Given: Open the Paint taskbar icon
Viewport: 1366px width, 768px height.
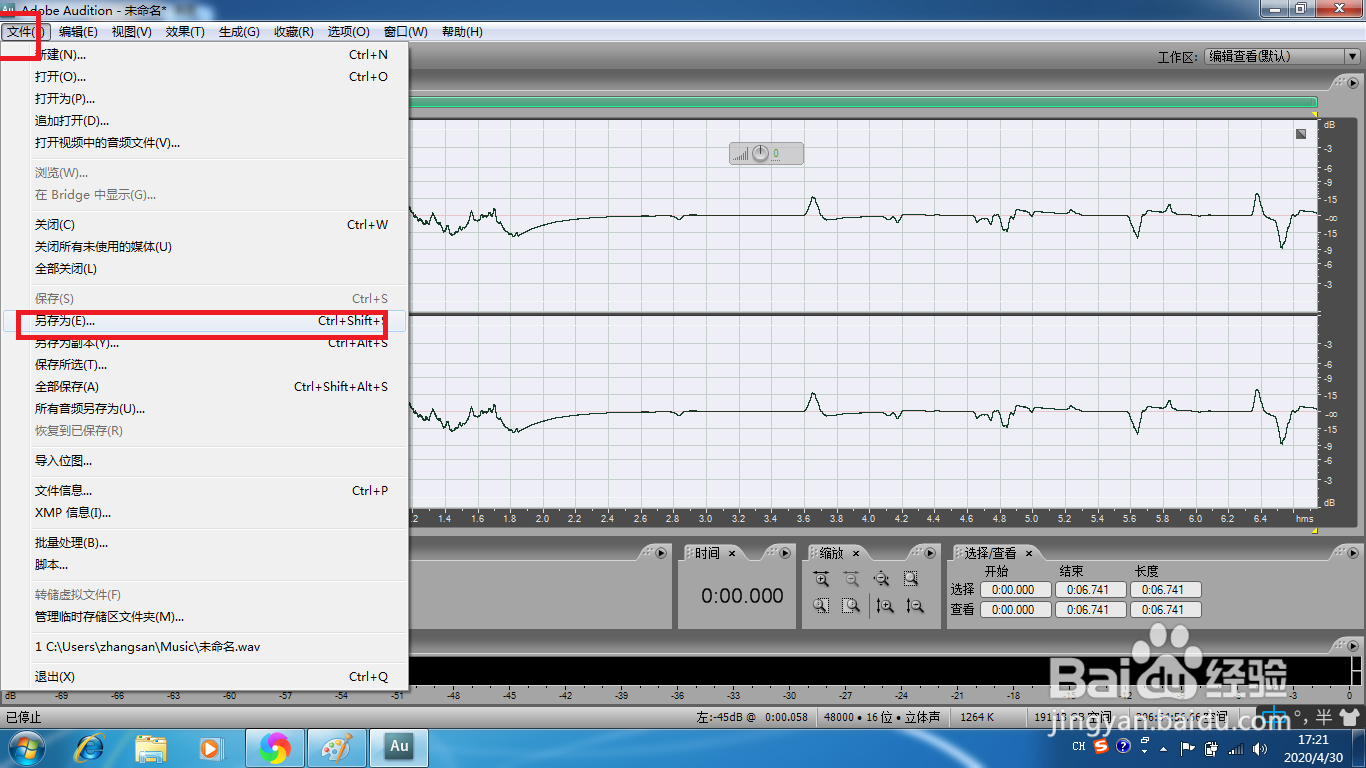Looking at the screenshot, I should [337, 747].
